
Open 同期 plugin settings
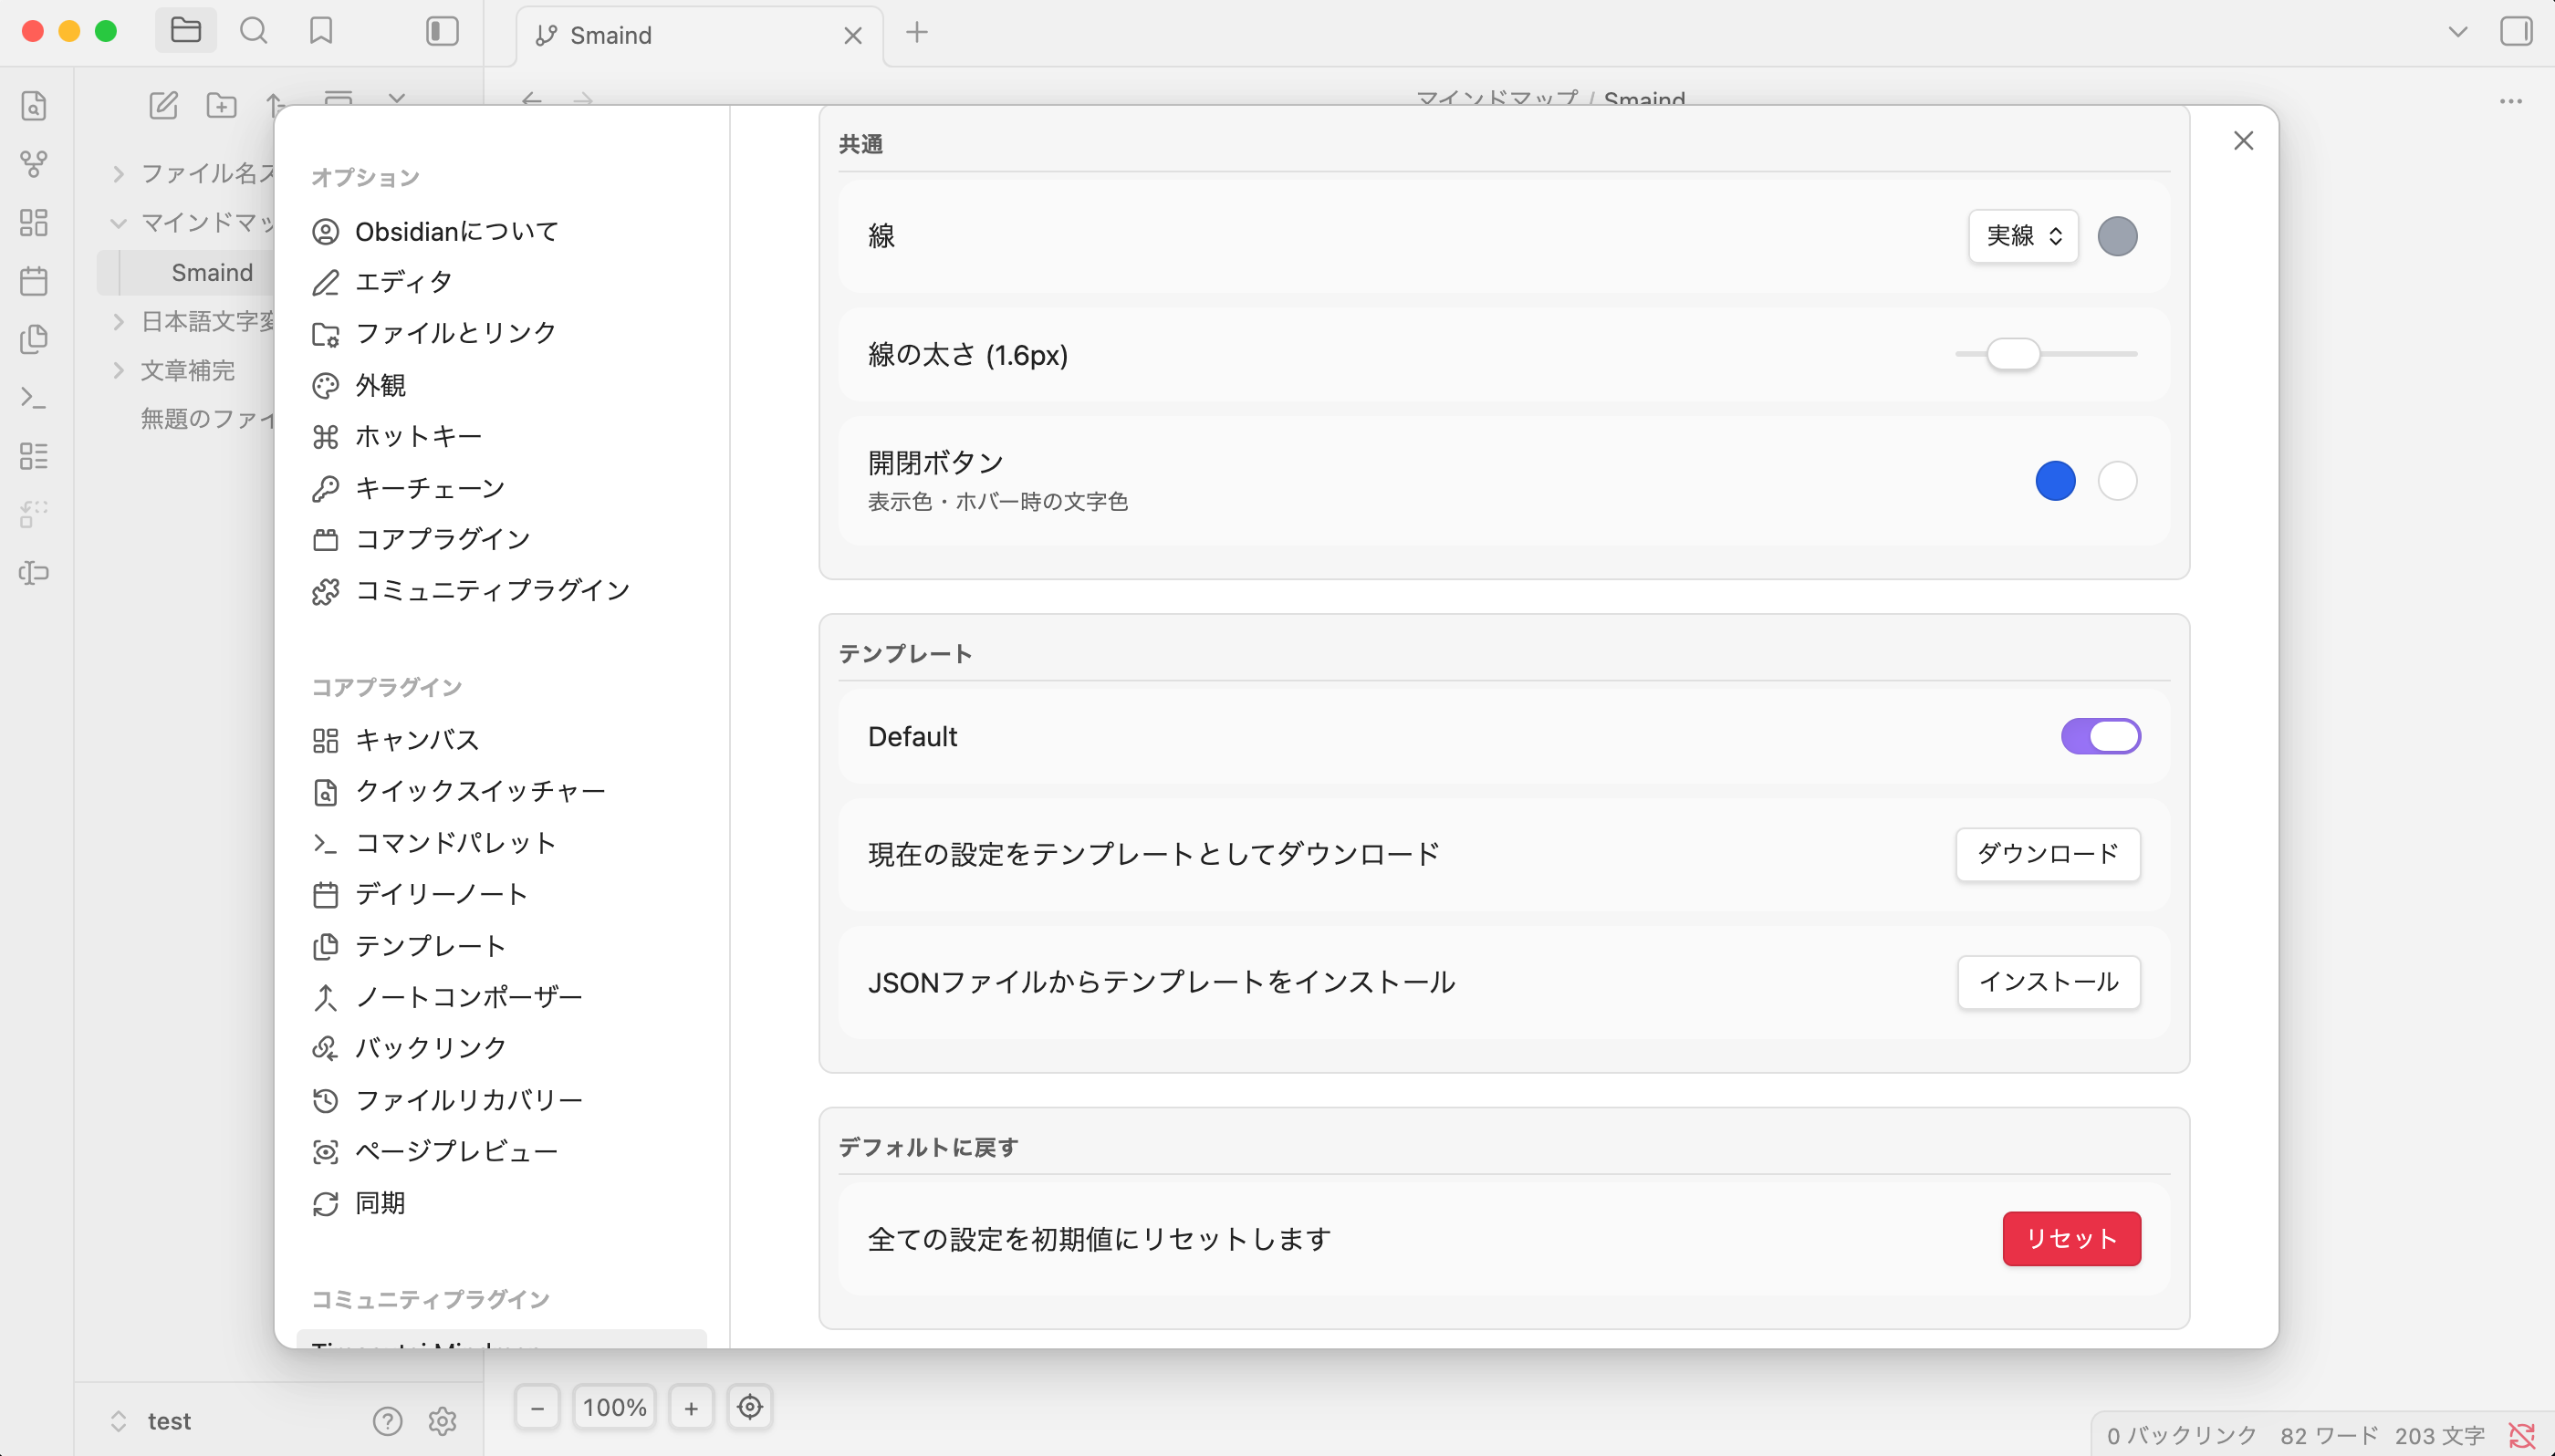pyautogui.click(x=500, y=1203)
